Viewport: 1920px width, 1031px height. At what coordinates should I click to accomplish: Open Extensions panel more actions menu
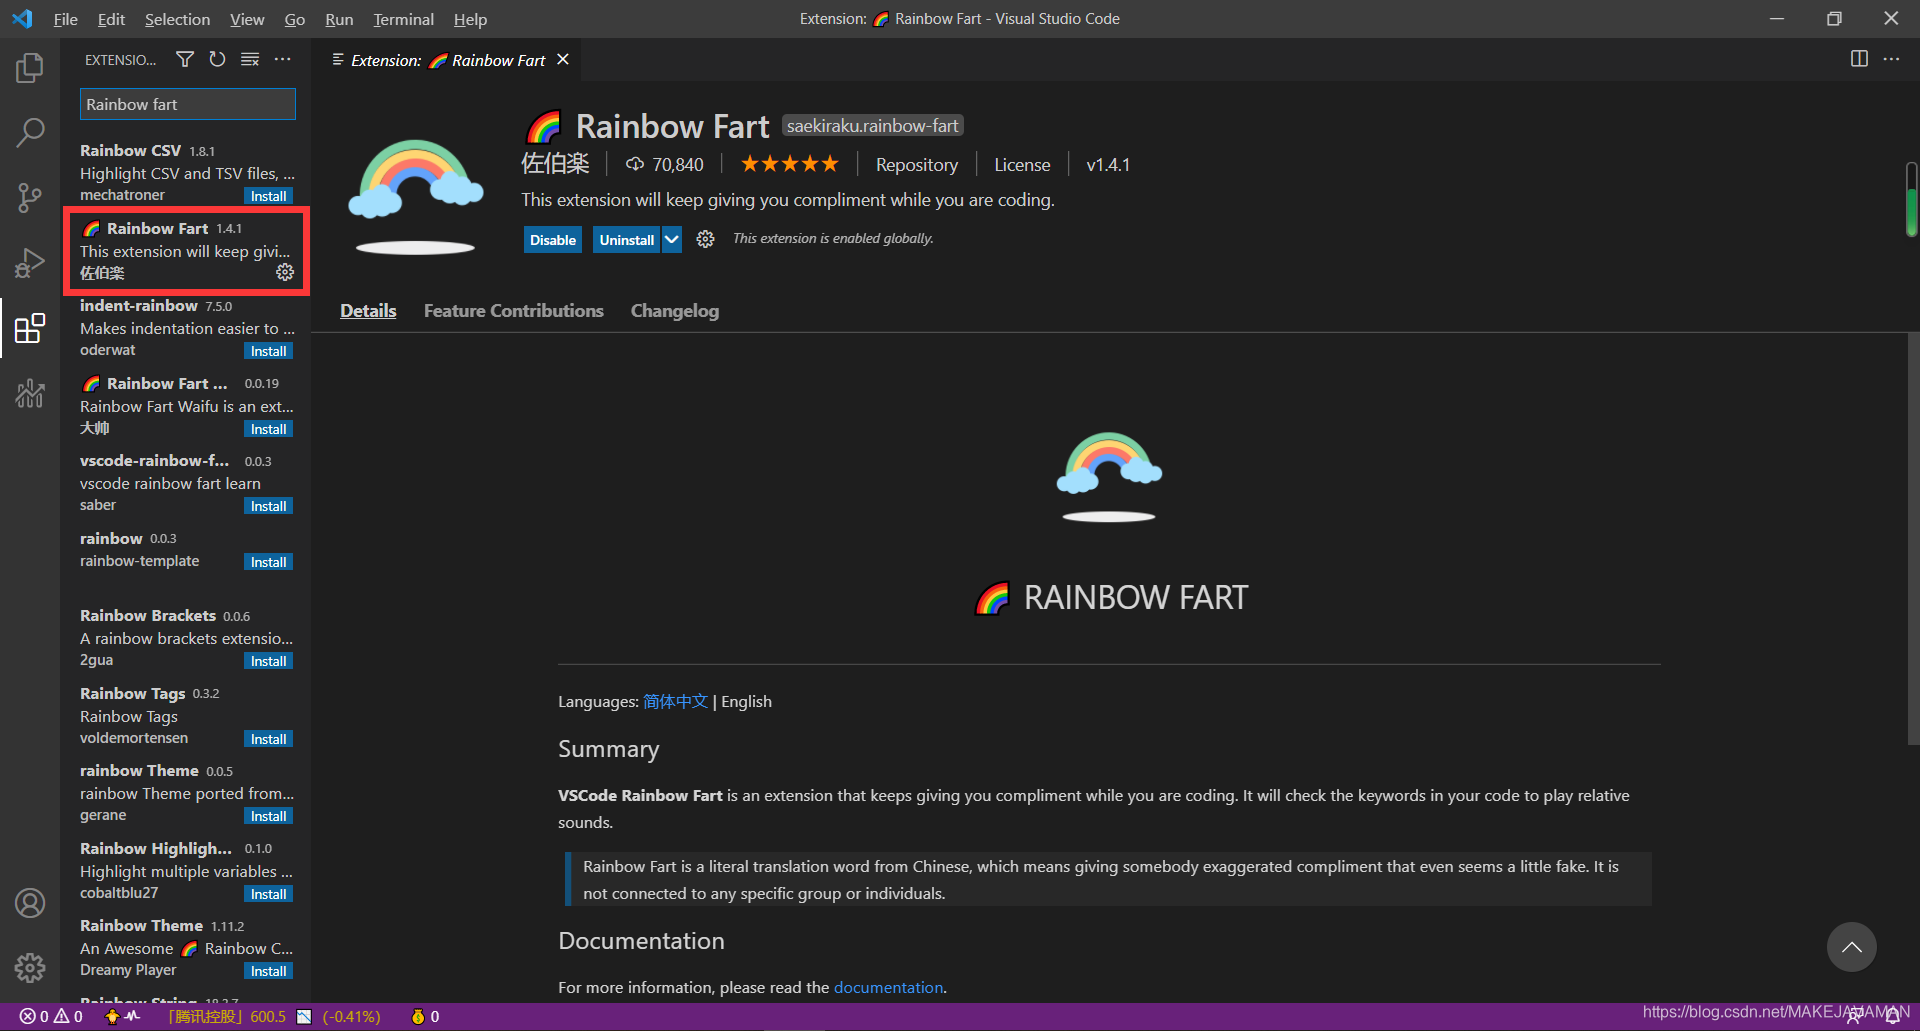(x=283, y=60)
